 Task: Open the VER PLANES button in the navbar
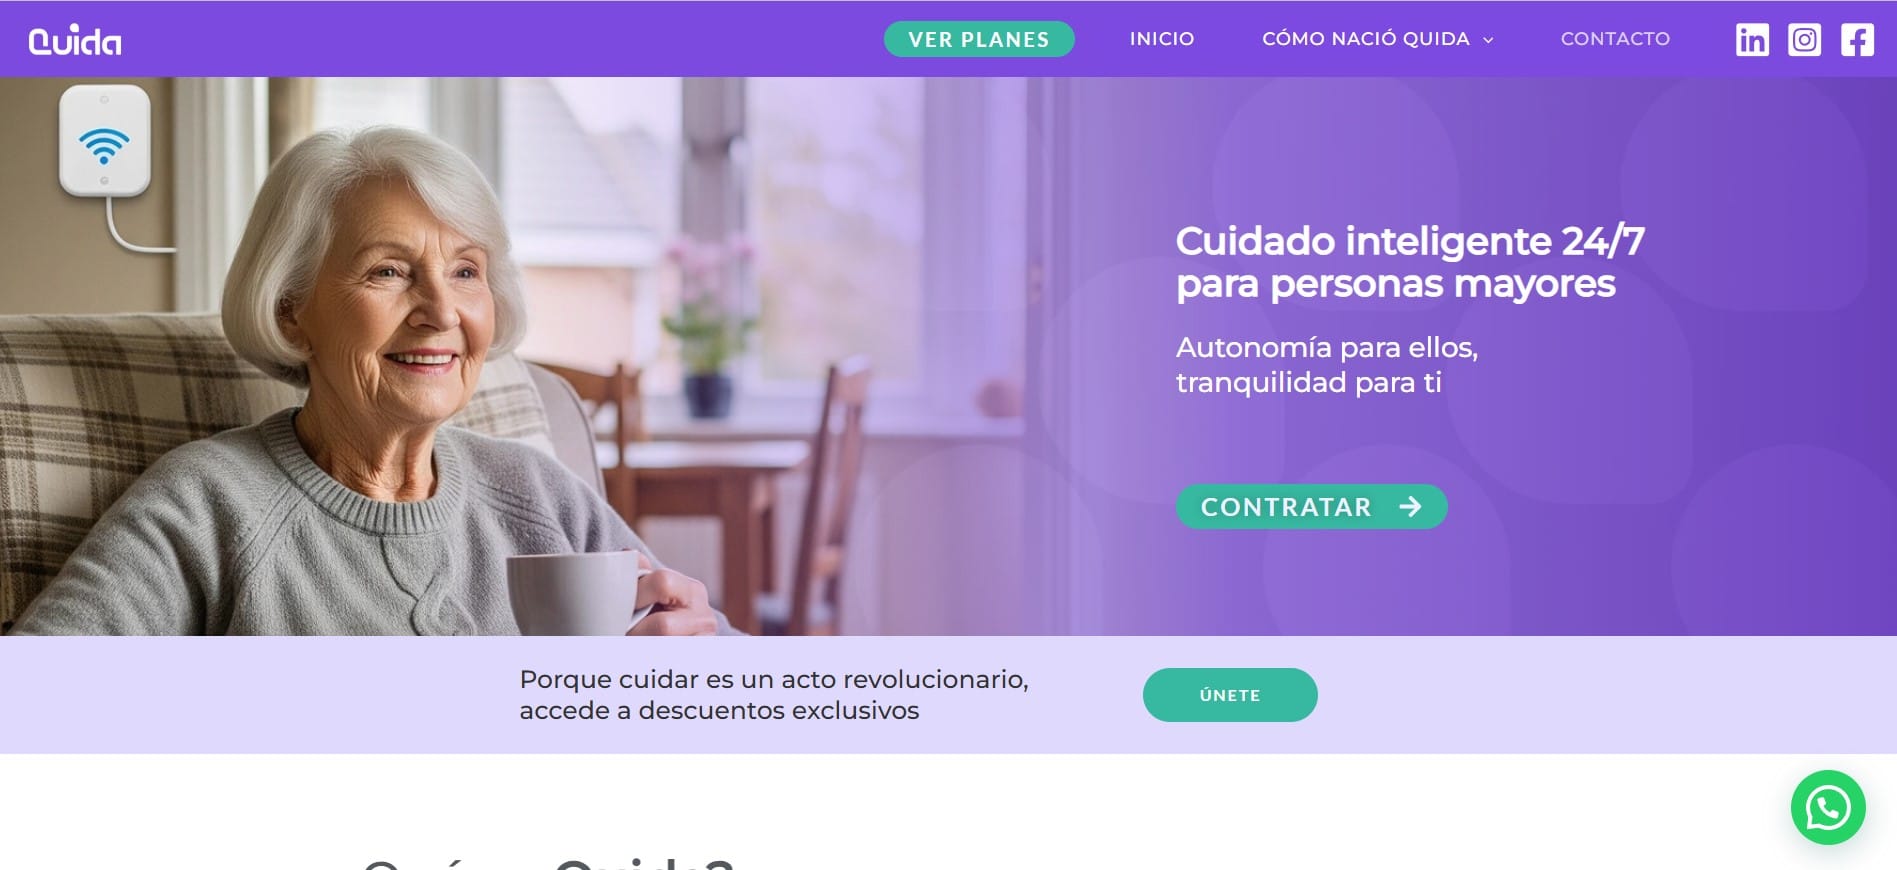pyautogui.click(x=979, y=39)
